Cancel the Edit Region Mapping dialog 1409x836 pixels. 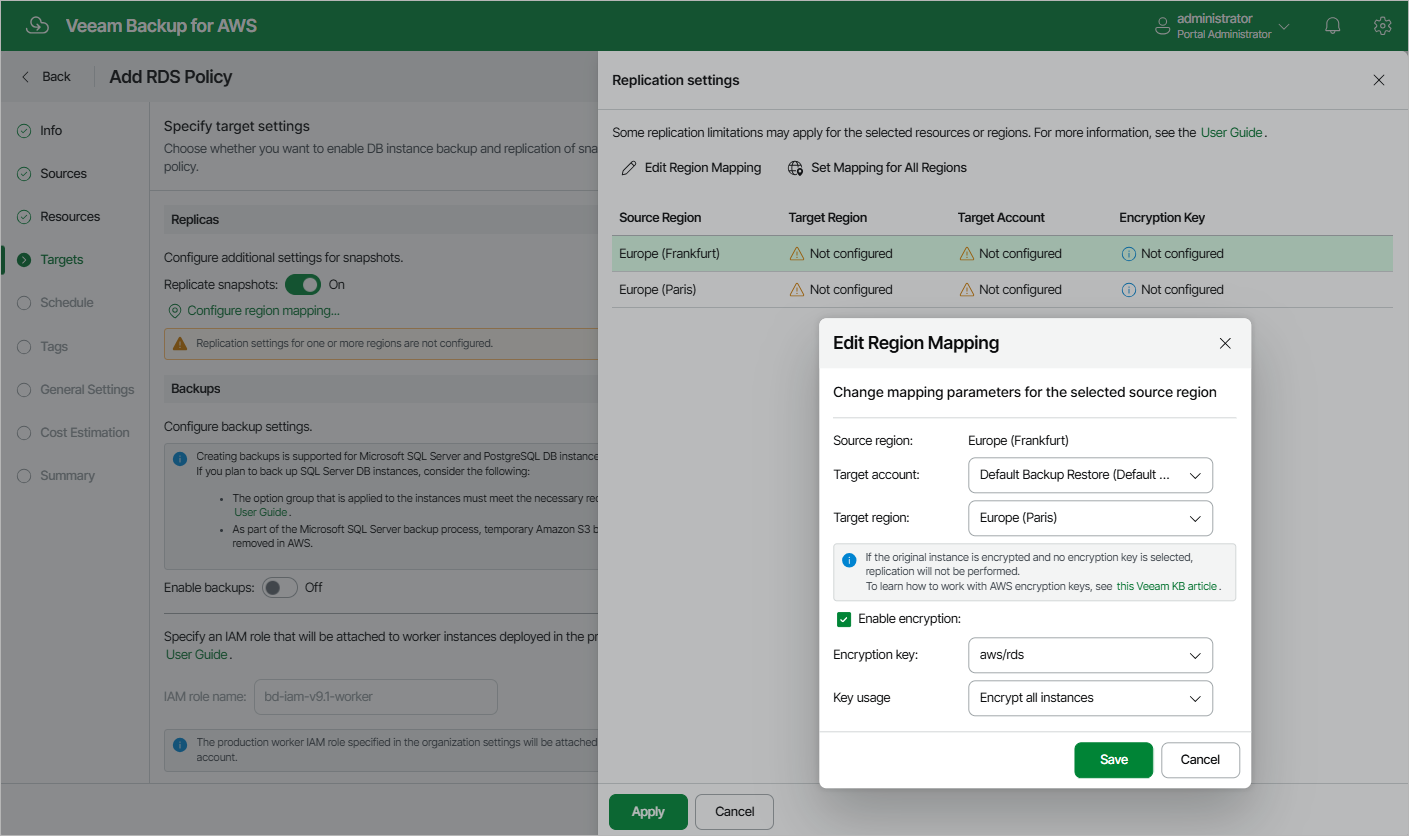1200,760
